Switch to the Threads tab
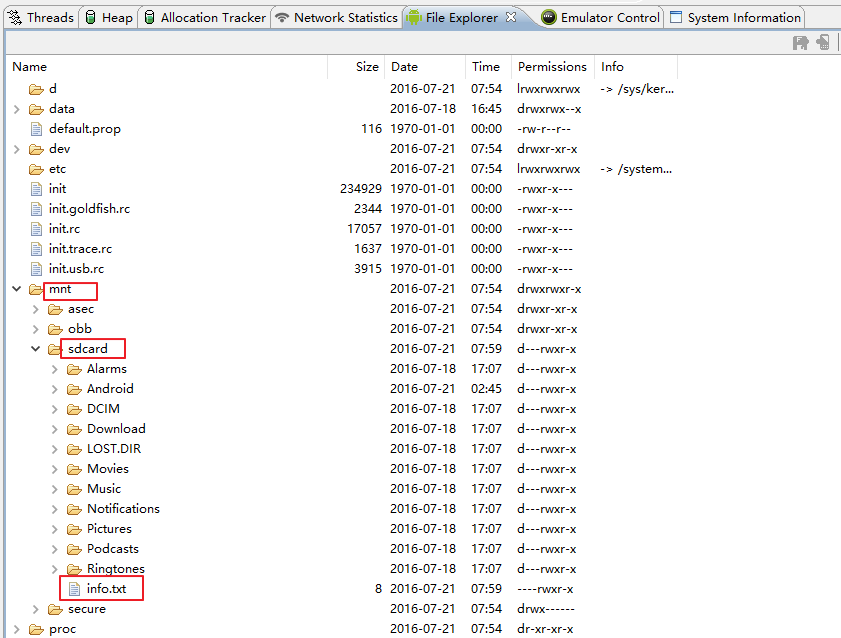The height and width of the screenshot is (638, 841). tap(41, 18)
